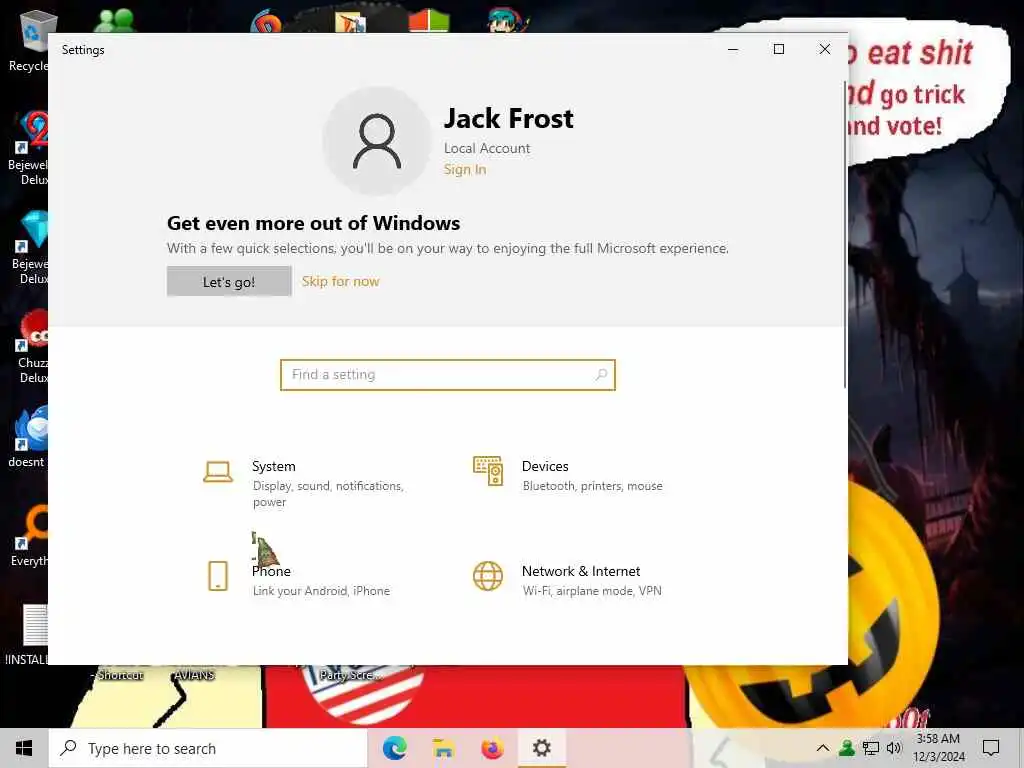Click the Let's go! button
The height and width of the screenshot is (768, 1024).
229,281
